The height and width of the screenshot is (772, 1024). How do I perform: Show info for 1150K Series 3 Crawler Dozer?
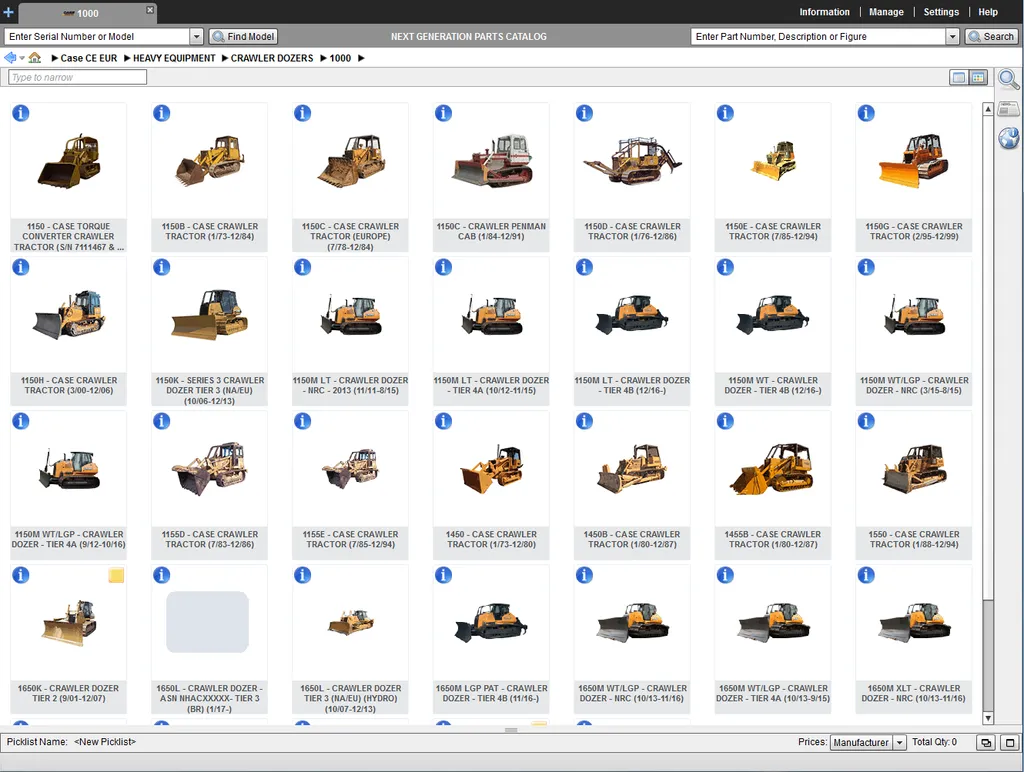[161, 267]
